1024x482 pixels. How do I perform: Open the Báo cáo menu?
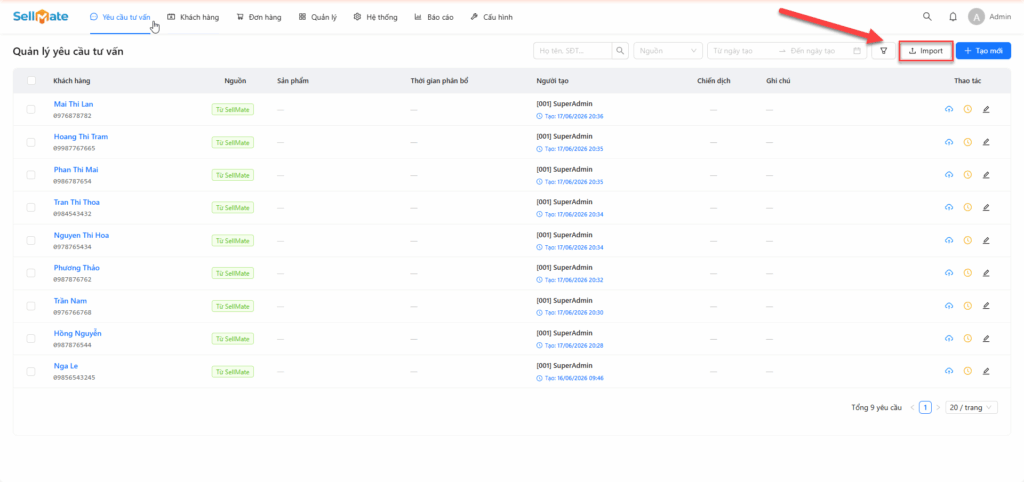pos(434,17)
